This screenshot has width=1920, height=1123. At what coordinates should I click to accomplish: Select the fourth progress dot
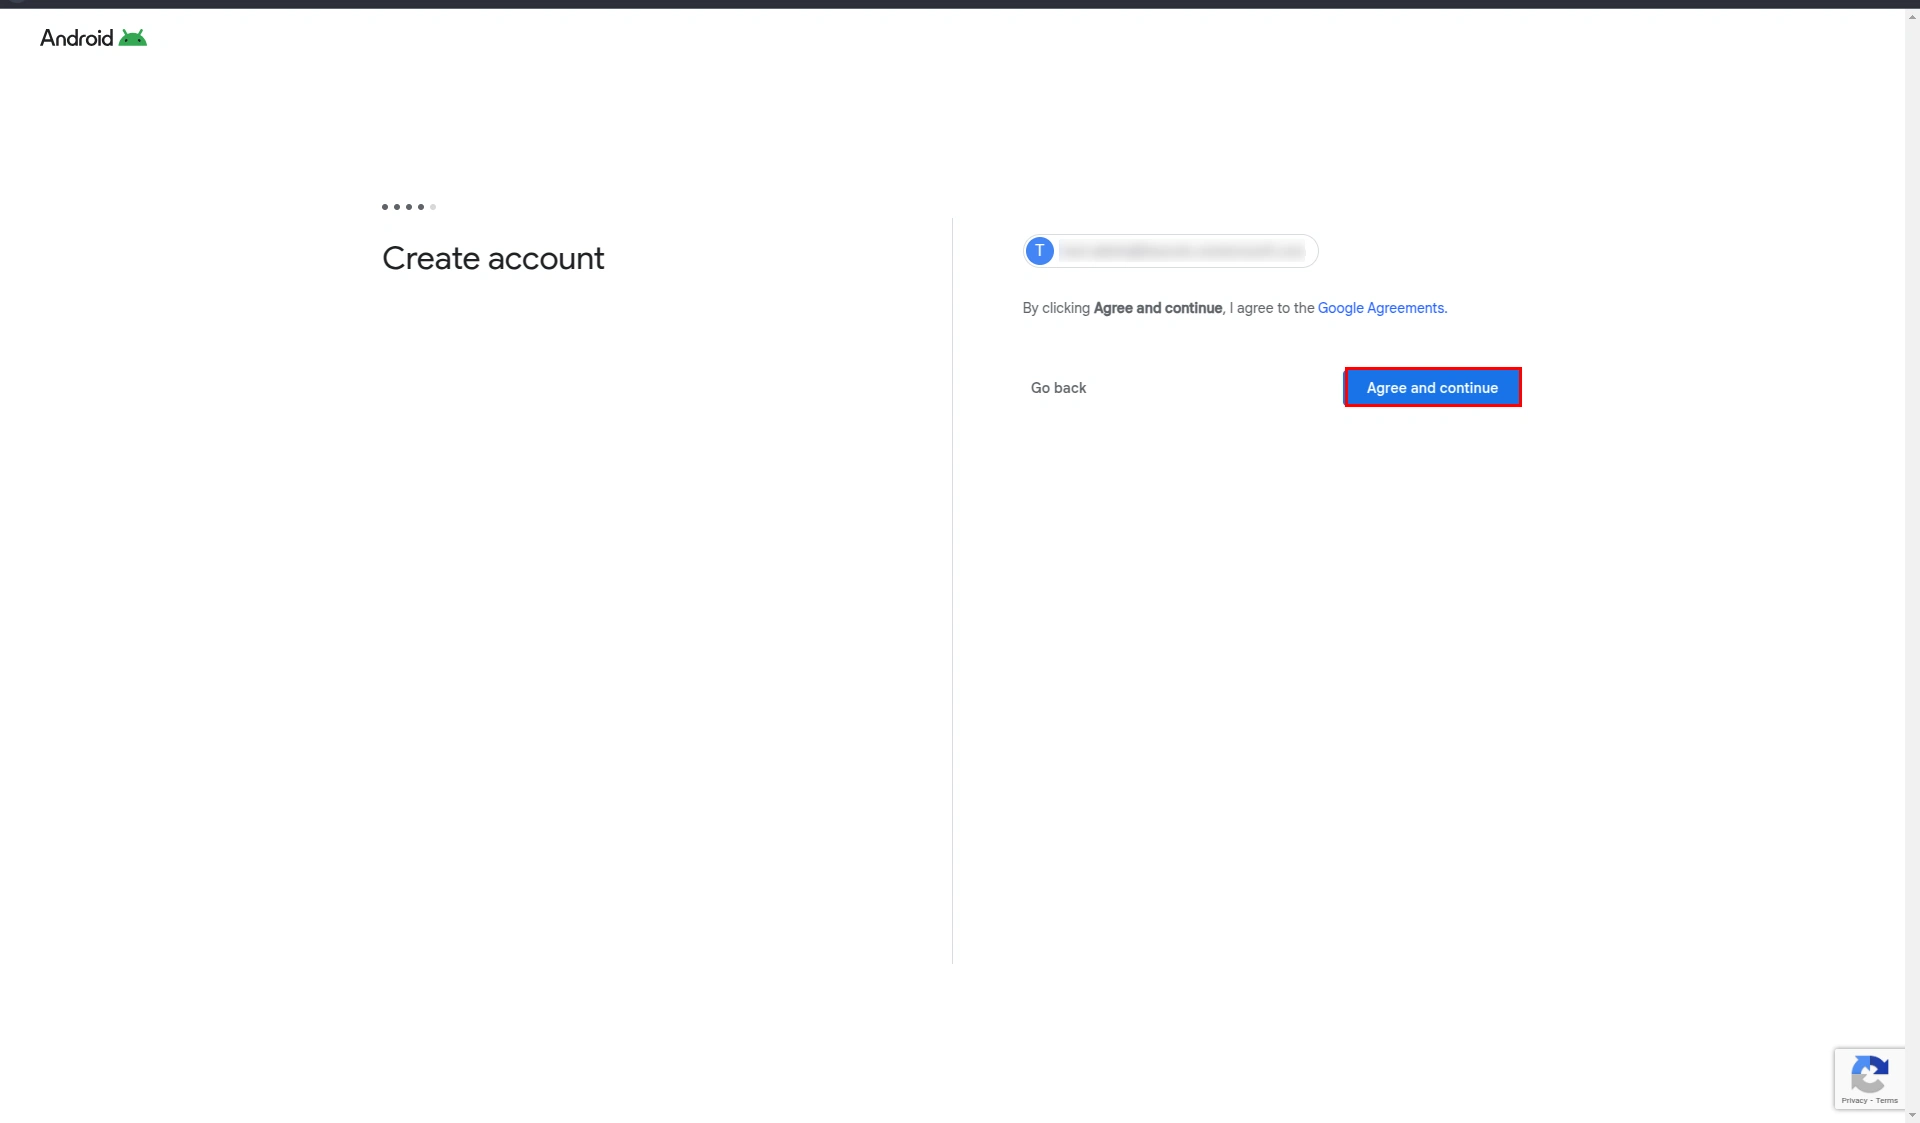point(420,207)
